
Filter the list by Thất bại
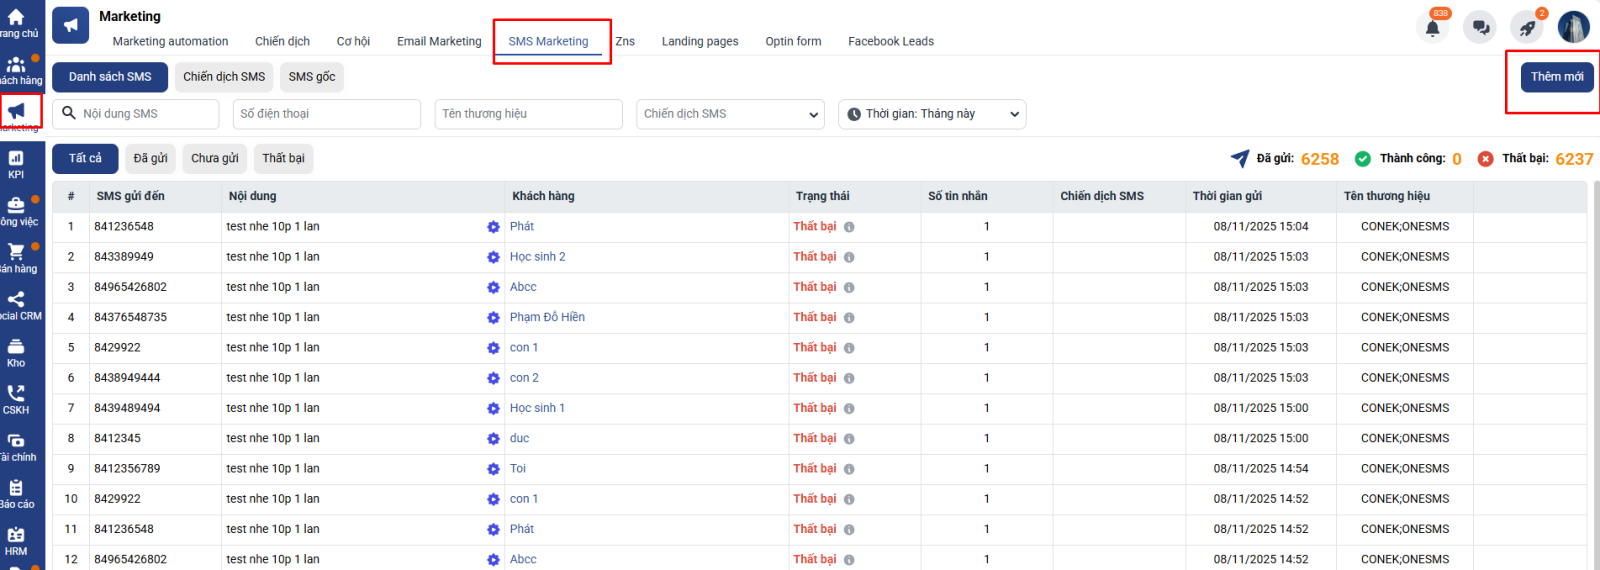click(x=283, y=158)
